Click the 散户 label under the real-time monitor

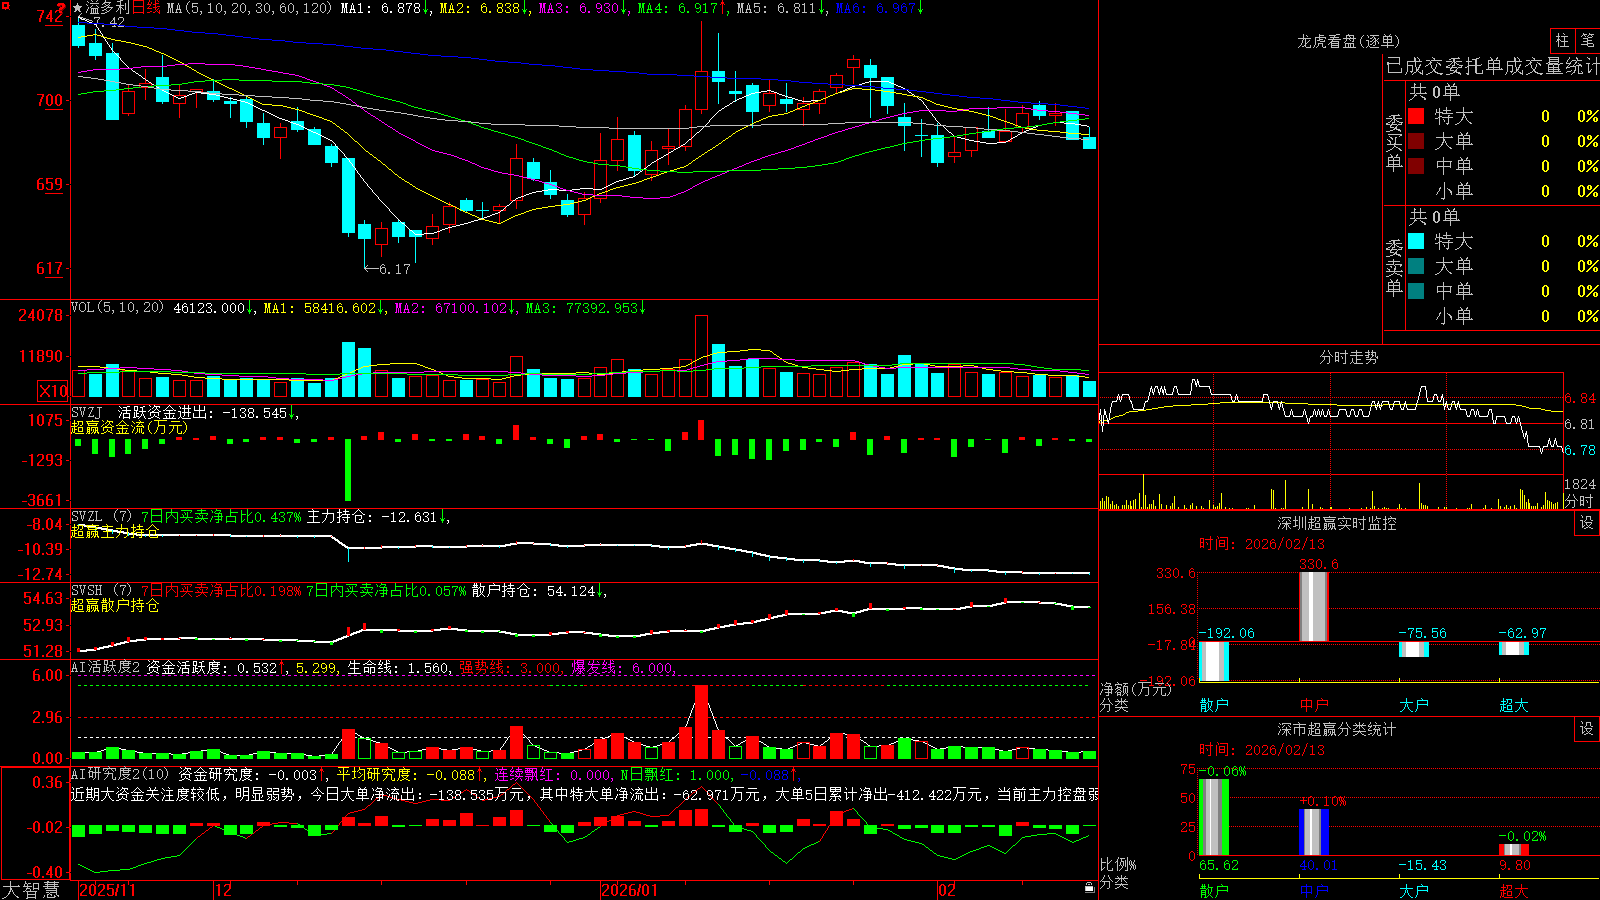(1214, 705)
